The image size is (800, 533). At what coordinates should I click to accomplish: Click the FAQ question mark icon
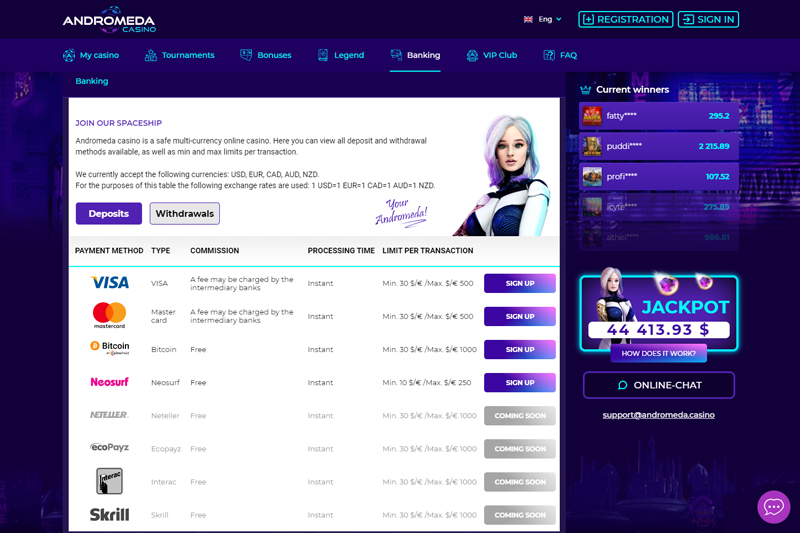coord(549,55)
